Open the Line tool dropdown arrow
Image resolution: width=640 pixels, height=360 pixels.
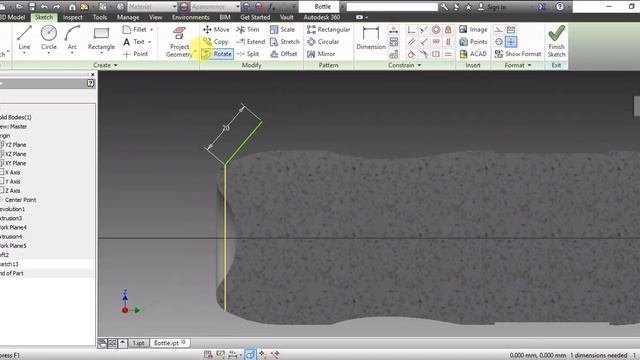[24, 53]
